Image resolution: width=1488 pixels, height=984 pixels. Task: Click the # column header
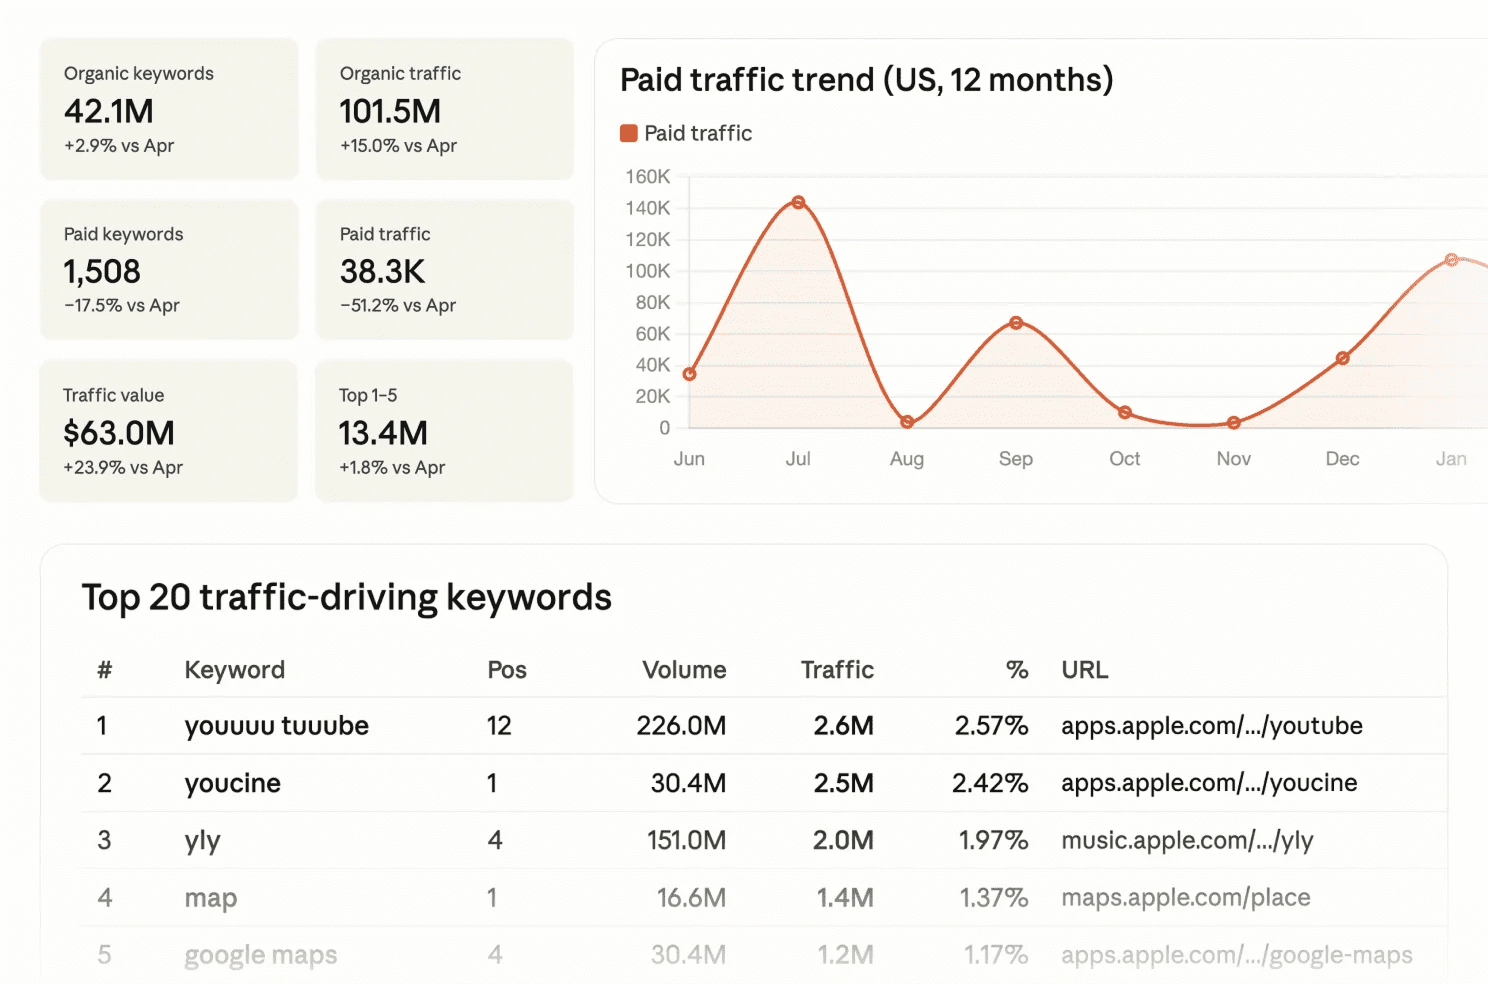[x=104, y=670]
